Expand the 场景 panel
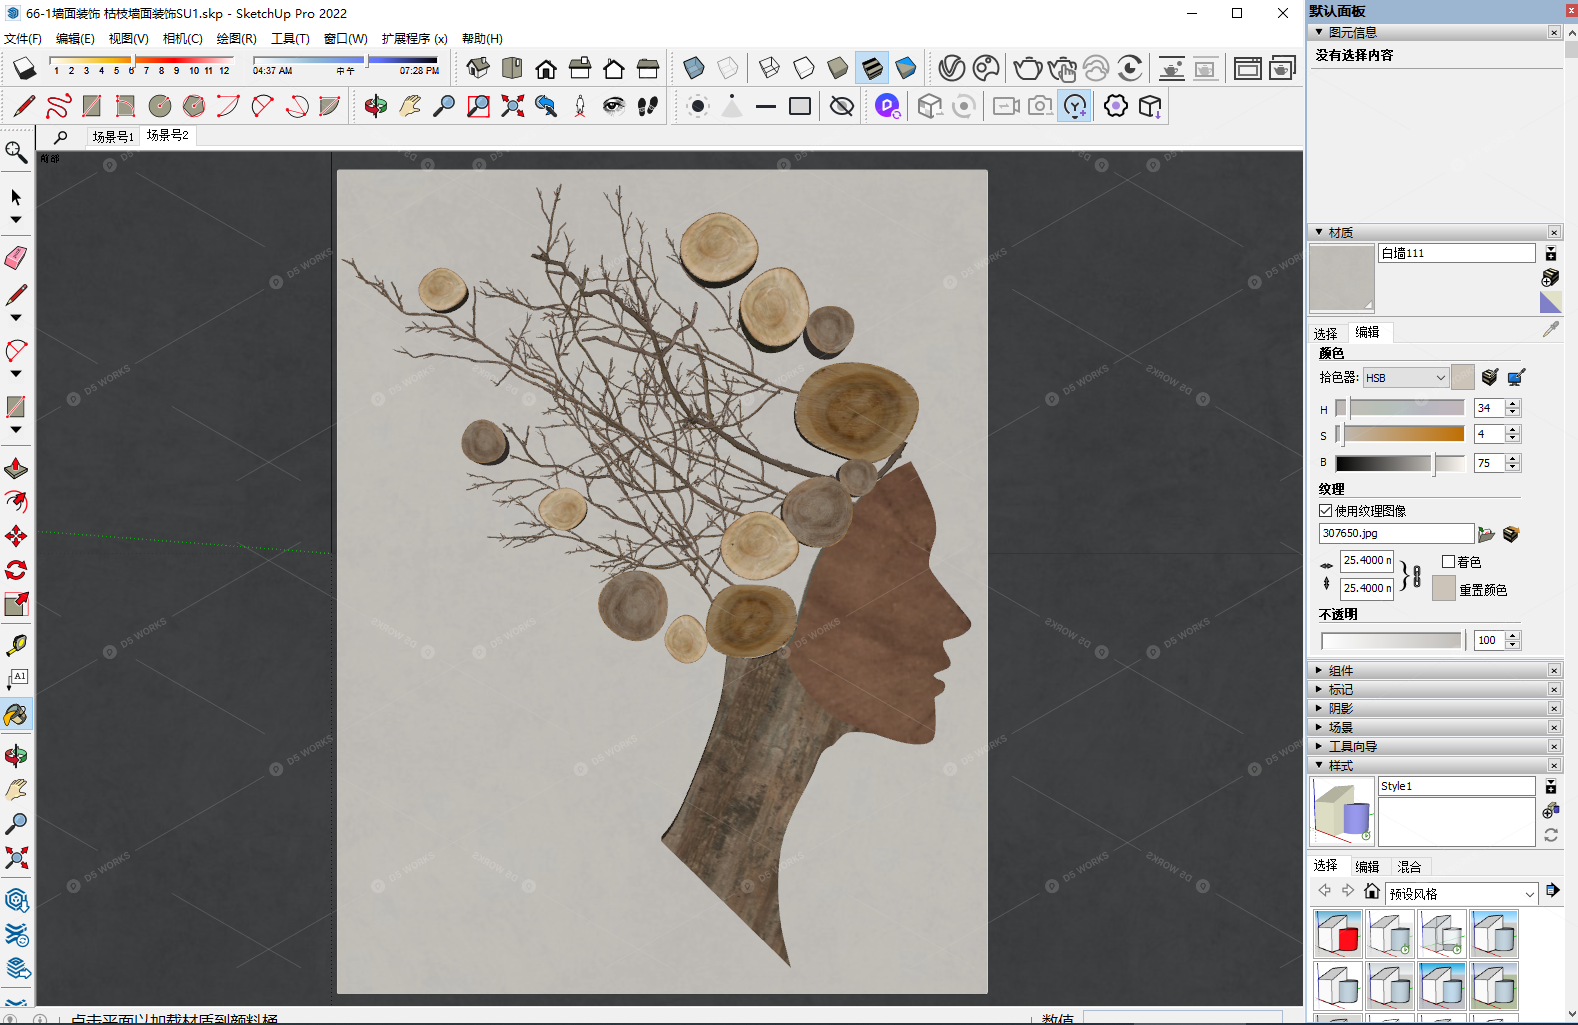The image size is (1578, 1025). (1319, 727)
